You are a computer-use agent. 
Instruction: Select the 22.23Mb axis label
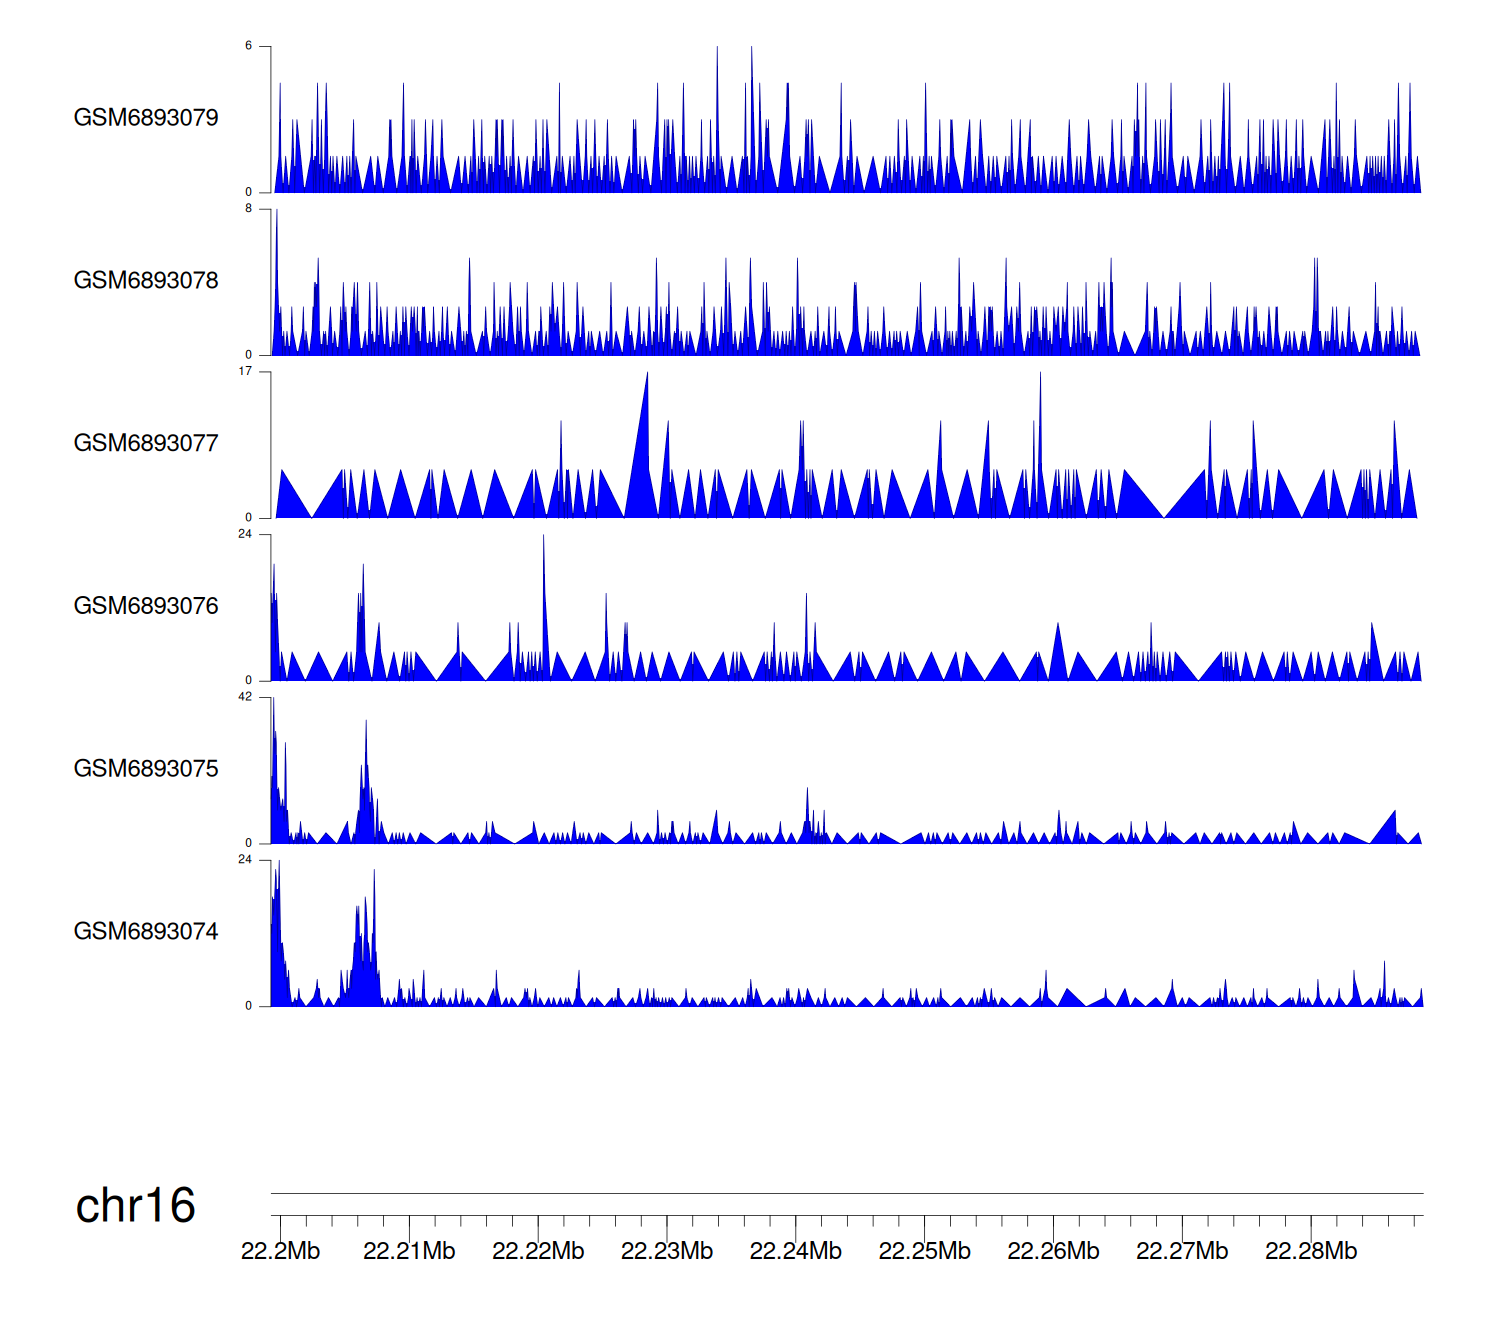(x=667, y=1251)
